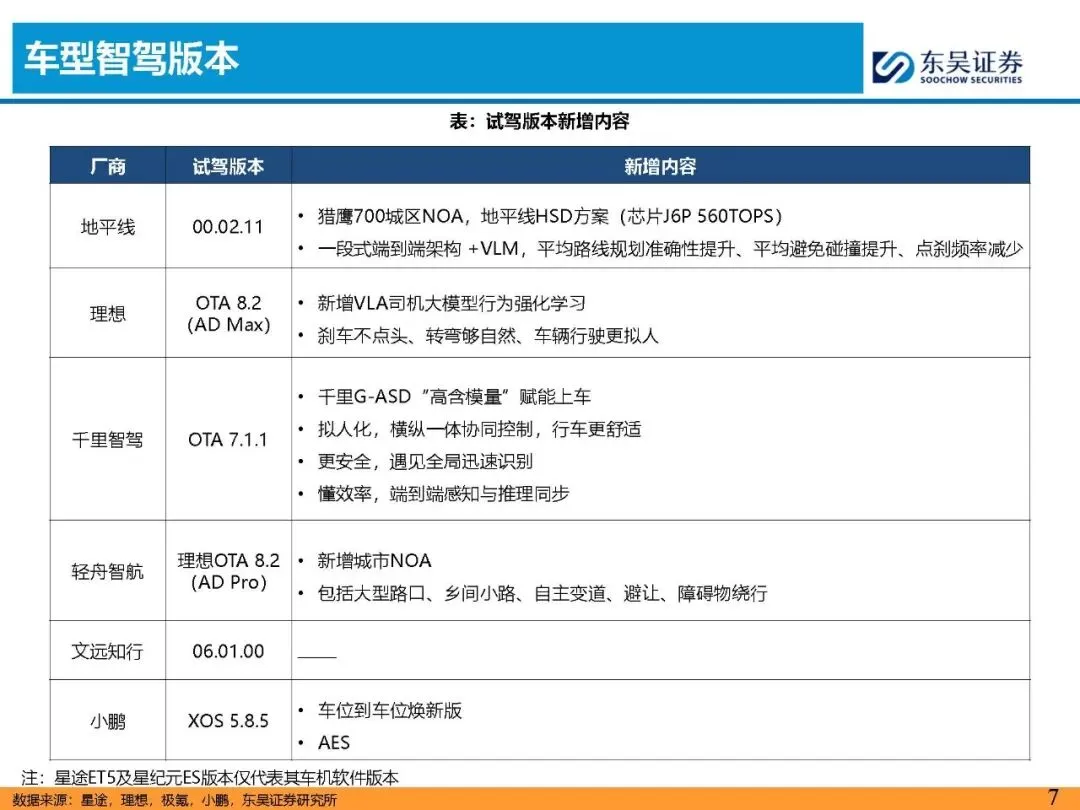Click the 厂商 column header

(107, 166)
